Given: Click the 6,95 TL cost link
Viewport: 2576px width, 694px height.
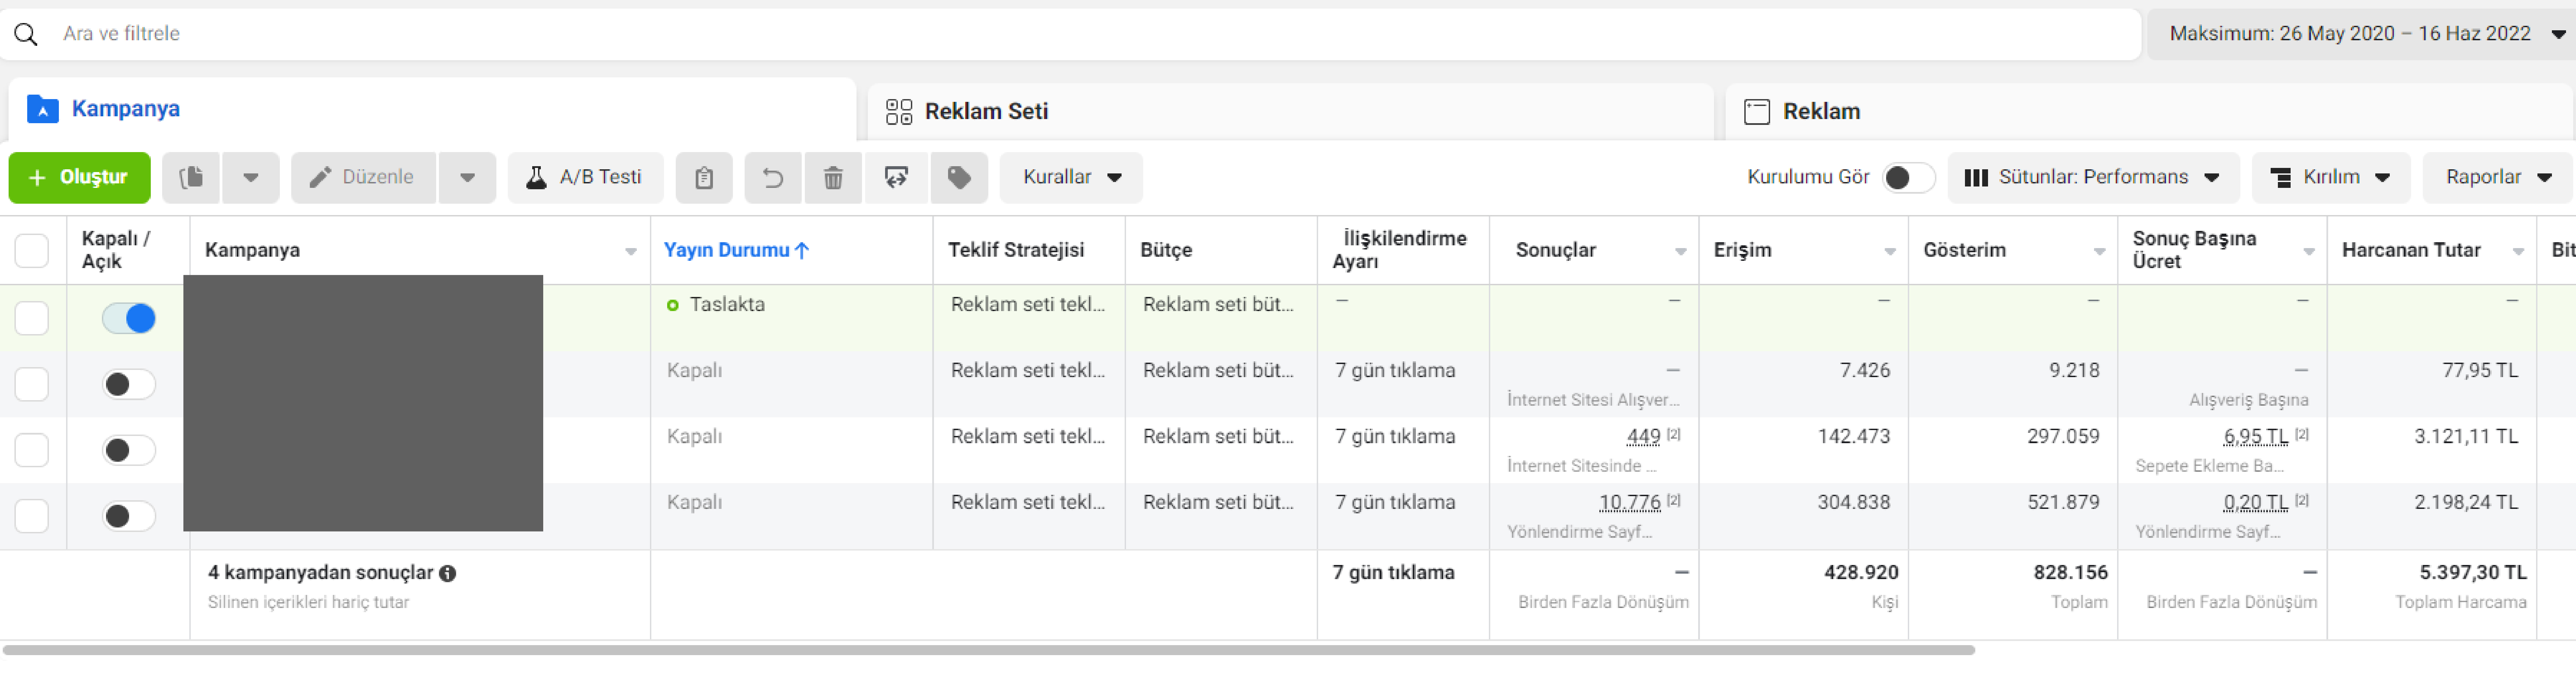Looking at the screenshot, I should click(x=2255, y=437).
